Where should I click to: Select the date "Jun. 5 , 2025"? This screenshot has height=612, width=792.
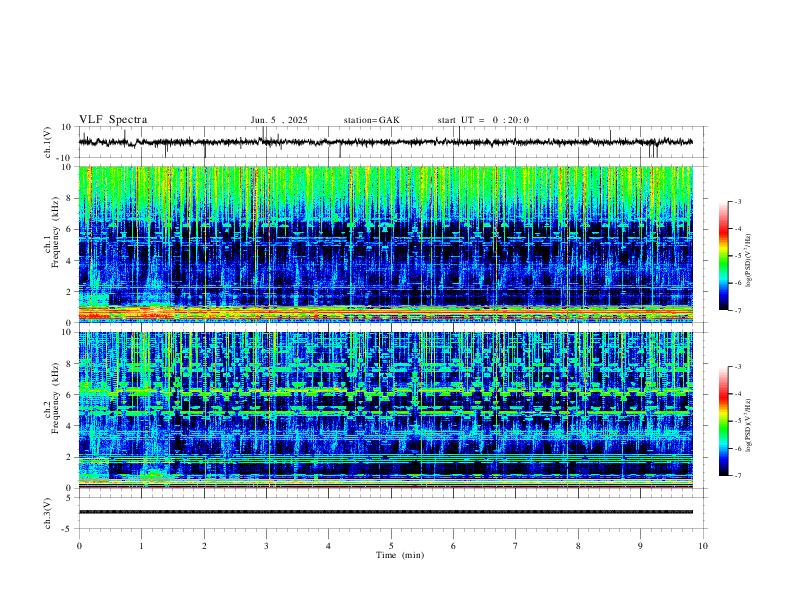tap(279, 120)
